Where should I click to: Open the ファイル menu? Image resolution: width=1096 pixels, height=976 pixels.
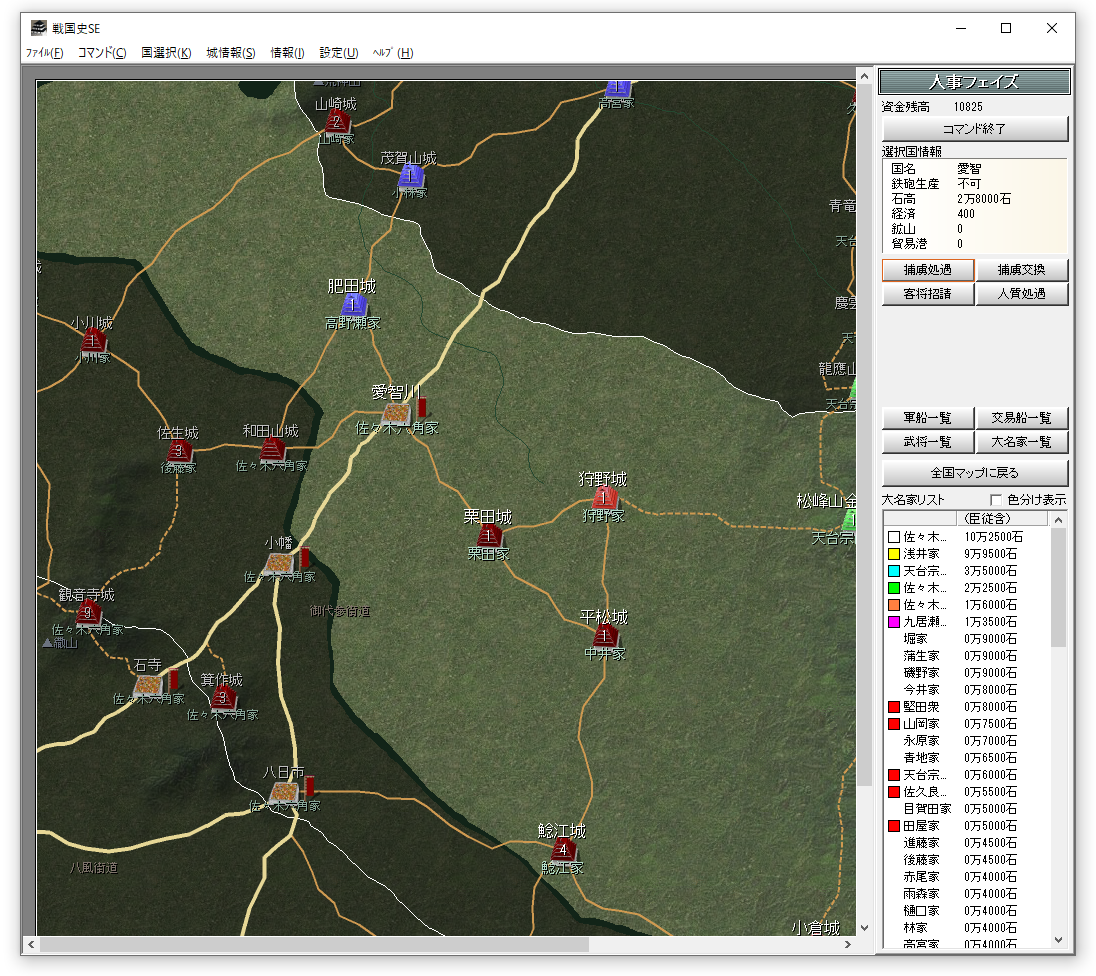pyautogui.click(x=44, y=53)
